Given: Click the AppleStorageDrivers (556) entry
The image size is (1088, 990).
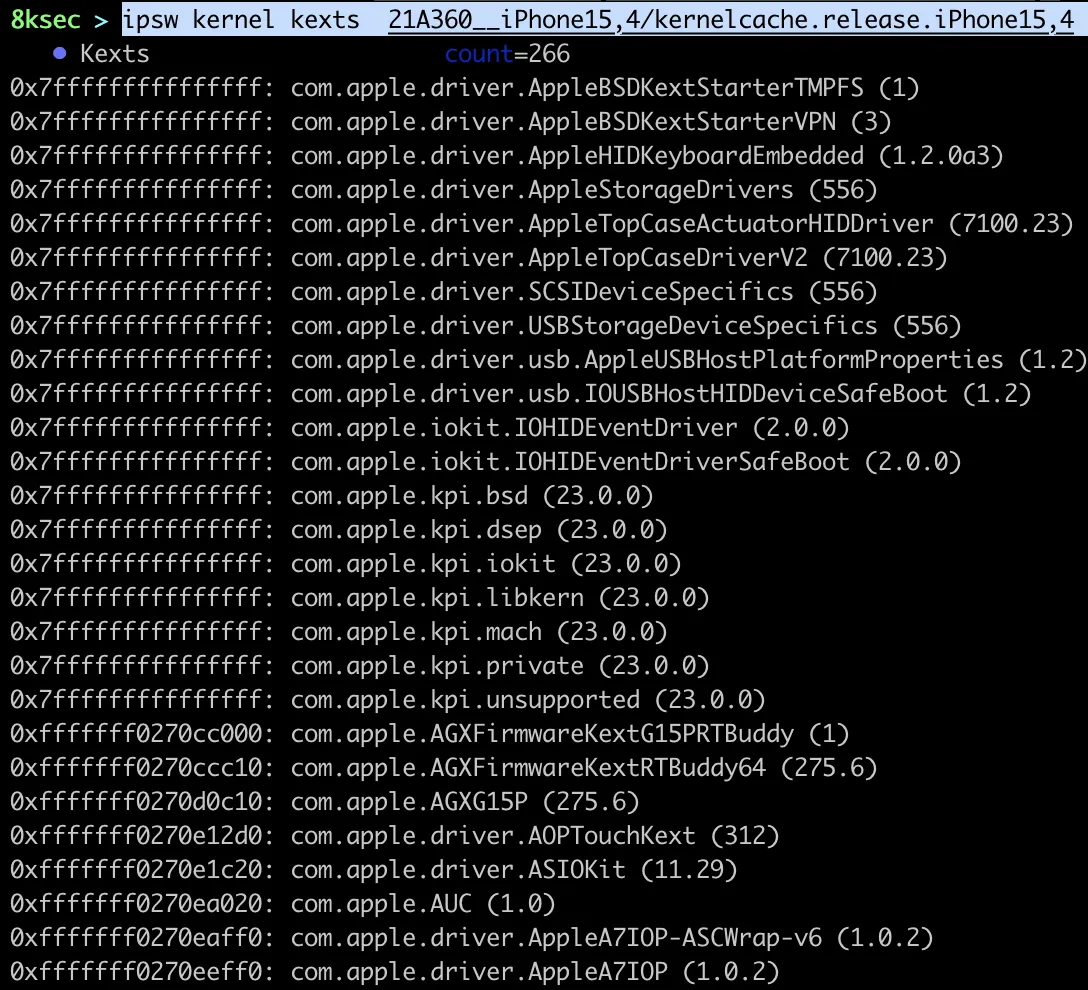Looking at the screenshot, I should [x=584, y=190].
